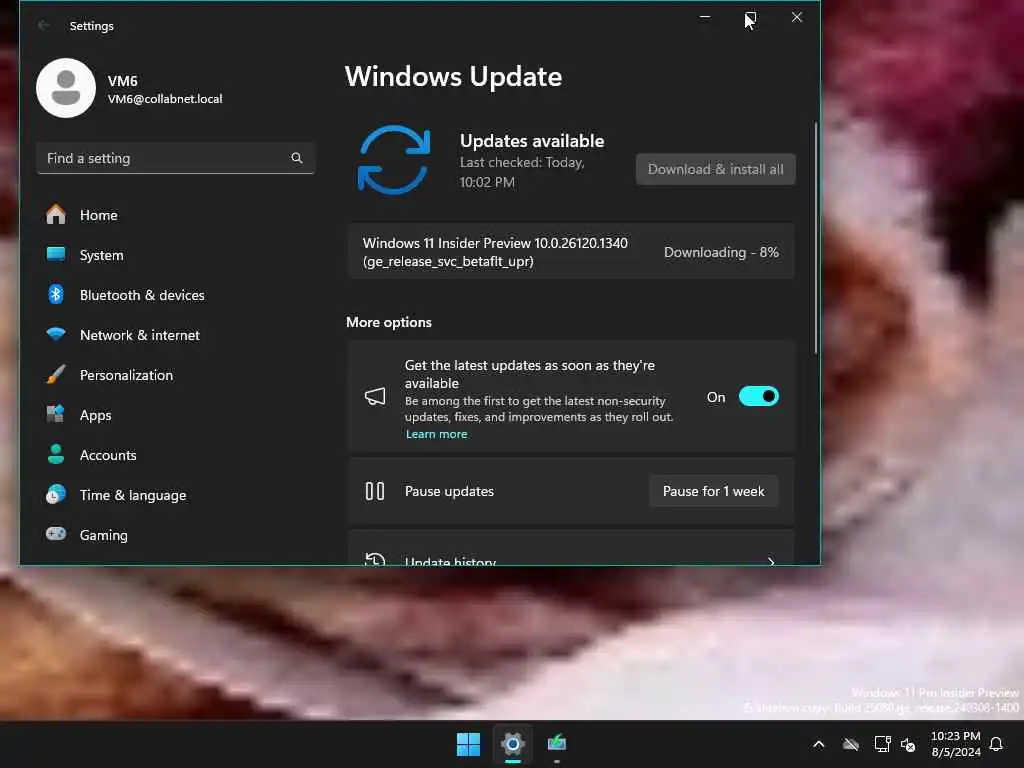Open the clock showing 10:23 PM

pyautogui.click(x=955, y=744)
